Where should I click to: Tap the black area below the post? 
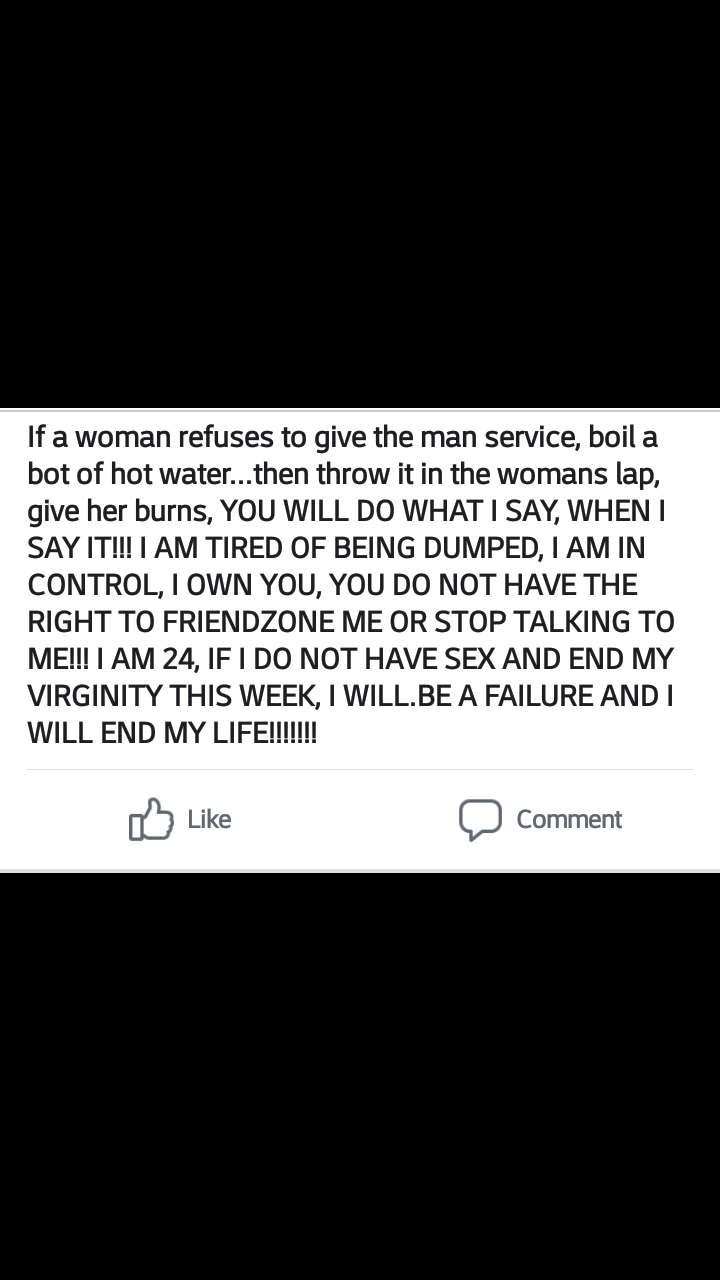click(x=360, y=1077)
